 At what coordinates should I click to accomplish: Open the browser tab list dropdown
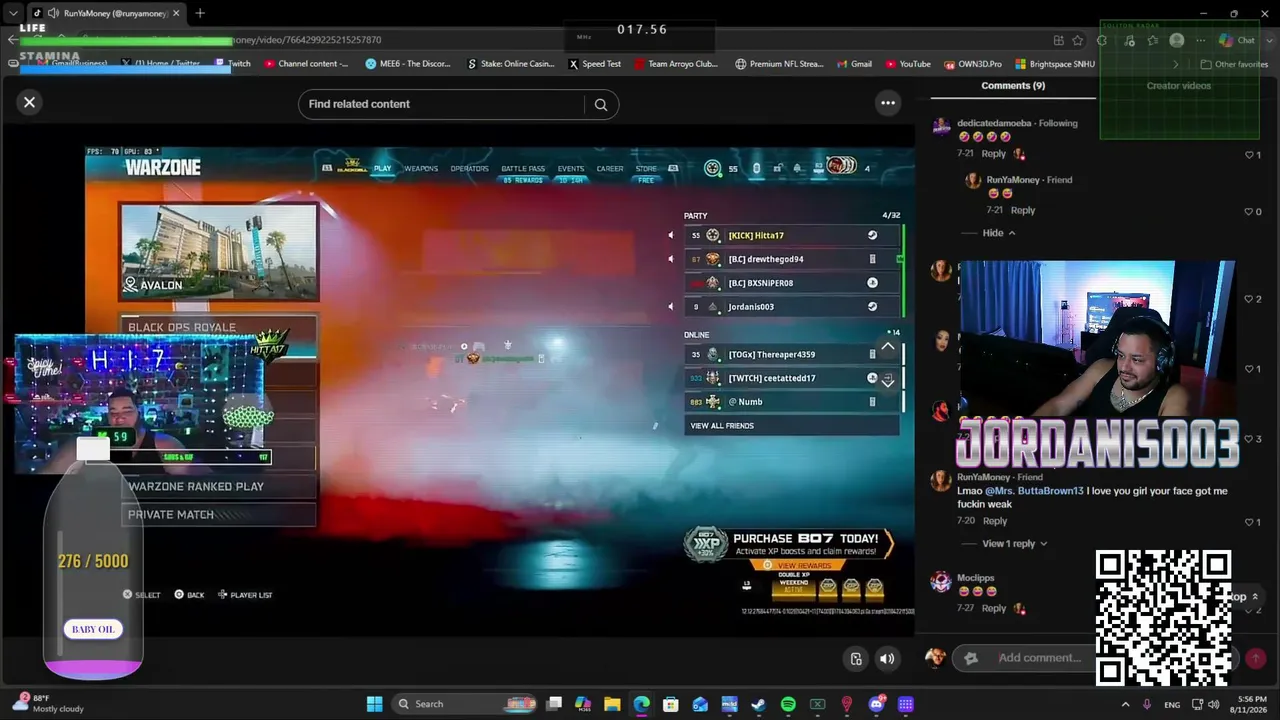pyautogui.click(x=13, y=13)
